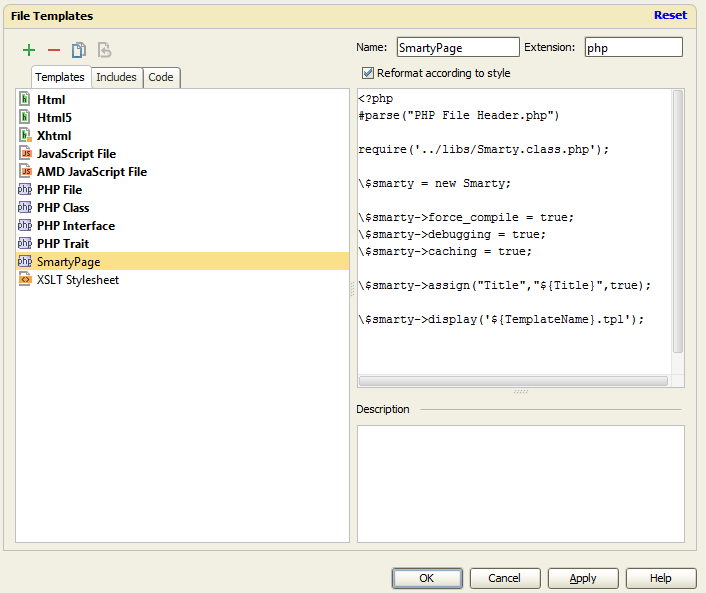Click the caching = true code line
Image resolution: width=706 pixels, height=593 pixels.
pyautogui.click(x=445, y=252)
